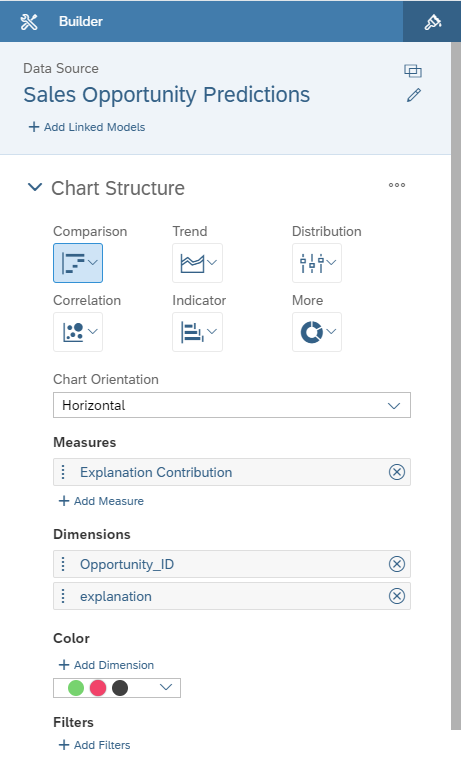461x760 pixels.
Task: Choose the Trend area chart icon
Action: (197, 263)
